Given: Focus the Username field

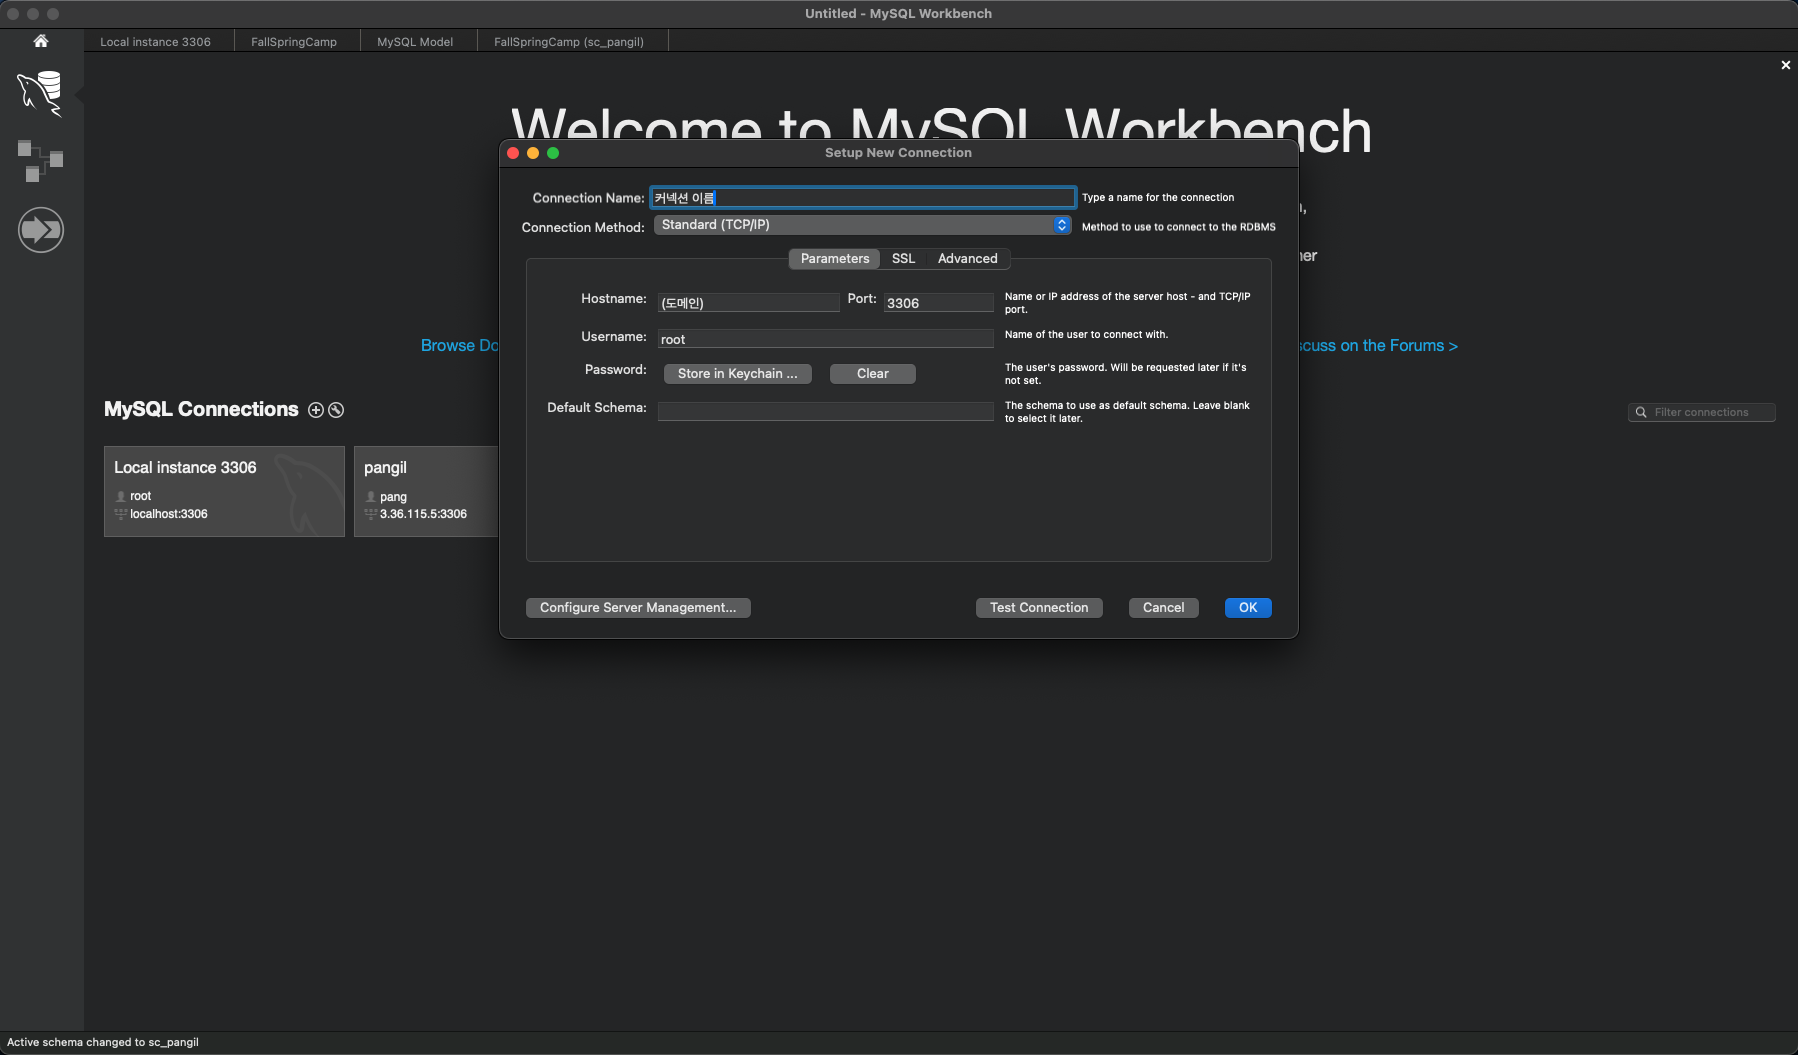Looking at the screenshot, I should 826,339.
